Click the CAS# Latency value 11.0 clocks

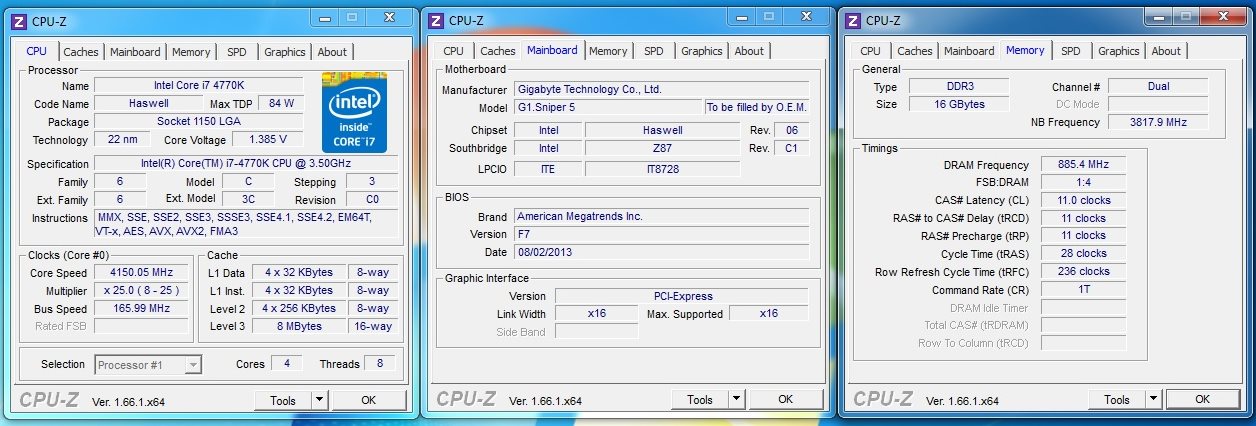pyautogui.click(x=1083, y=200)
